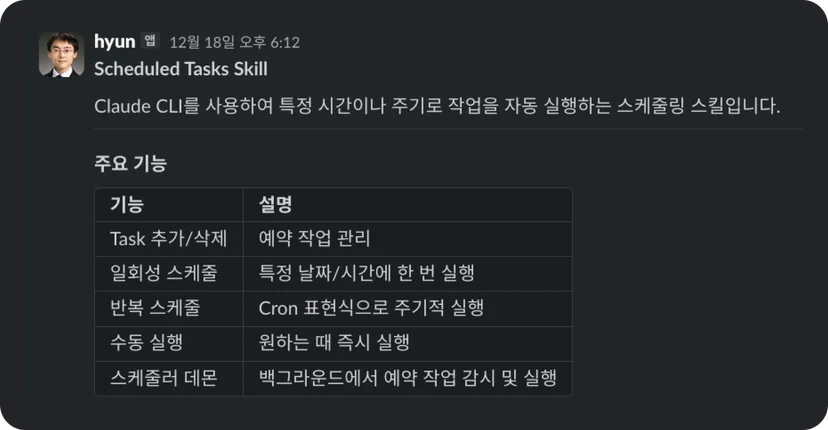Click the 원하는 때 즉시 실행 cell
Image resolution: width=828 pixels, height=430 pixels.
(x=408, y=343)
